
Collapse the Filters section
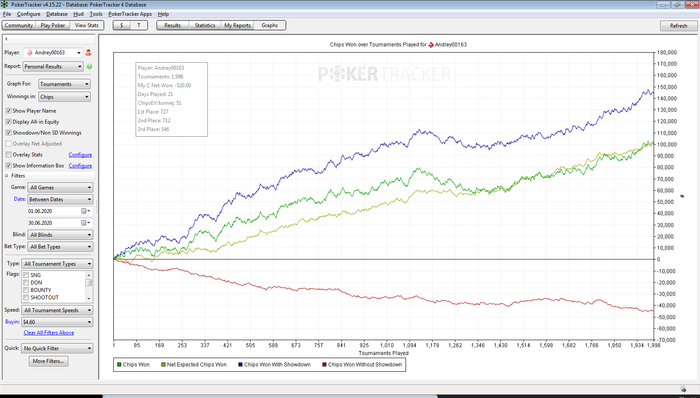(7, 176)
